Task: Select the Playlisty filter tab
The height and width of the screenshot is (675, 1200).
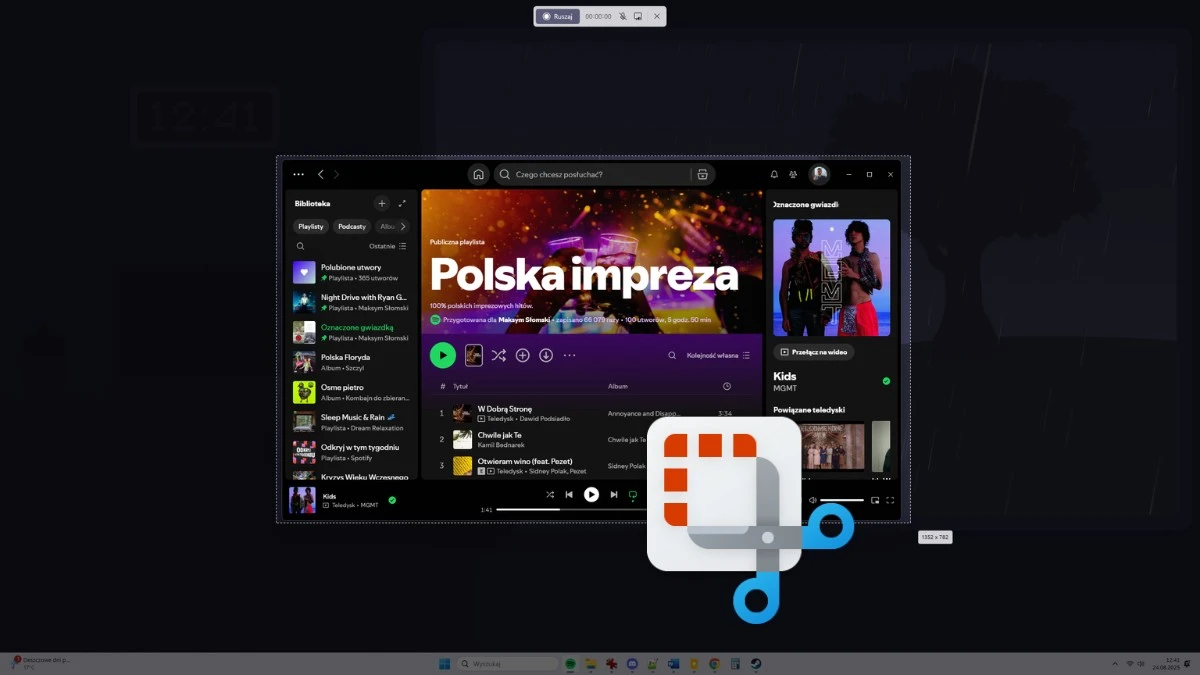Action: (x=310, y=226)
